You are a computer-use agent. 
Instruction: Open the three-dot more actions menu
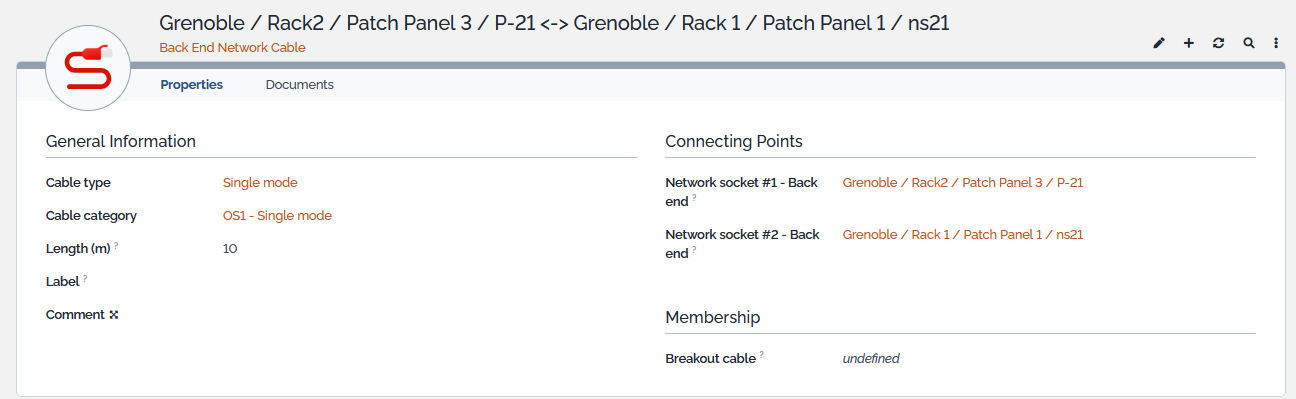pos(1276,43)
